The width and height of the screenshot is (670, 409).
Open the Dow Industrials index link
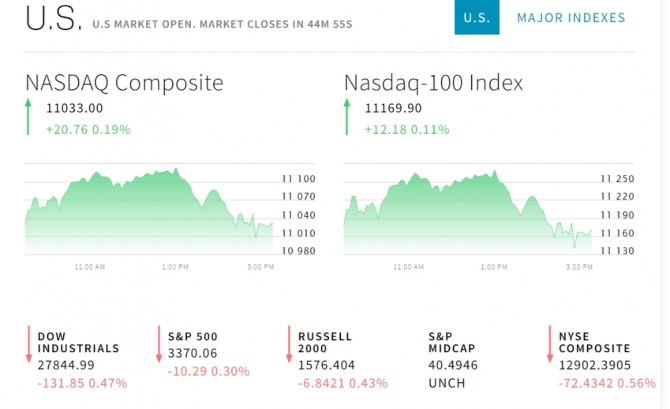[x=79, y=342]
